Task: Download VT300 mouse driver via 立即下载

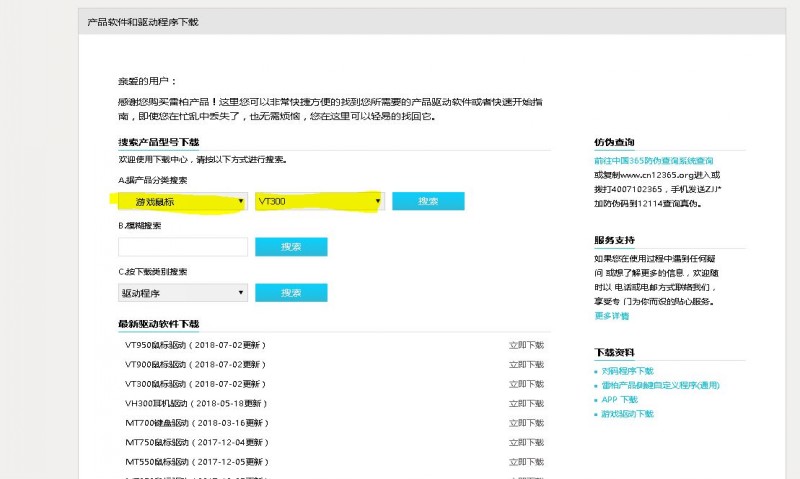Action: tap(526, 384)
